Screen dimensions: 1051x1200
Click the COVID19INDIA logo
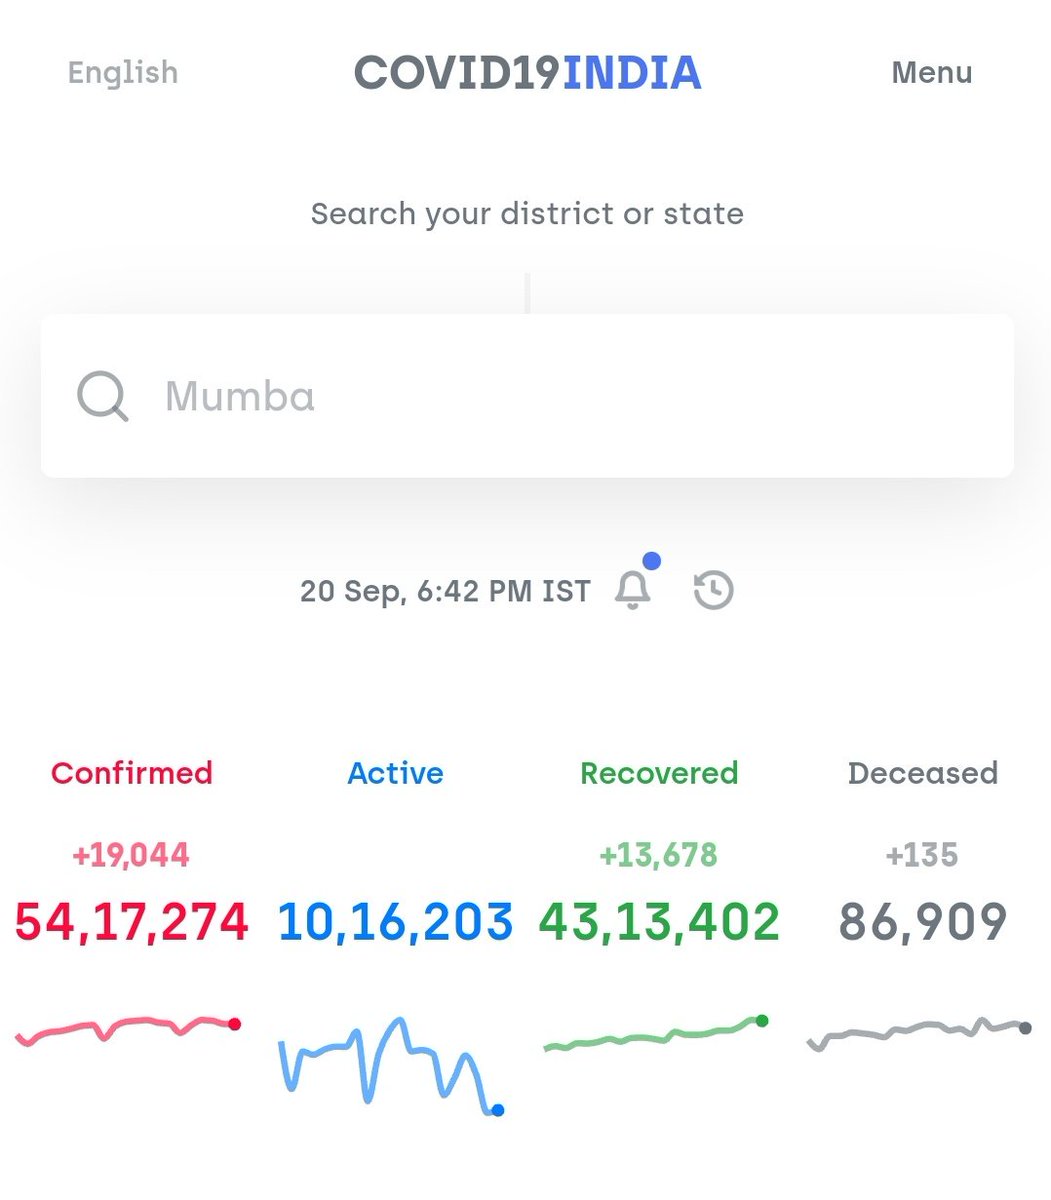[x=527, y=72]
